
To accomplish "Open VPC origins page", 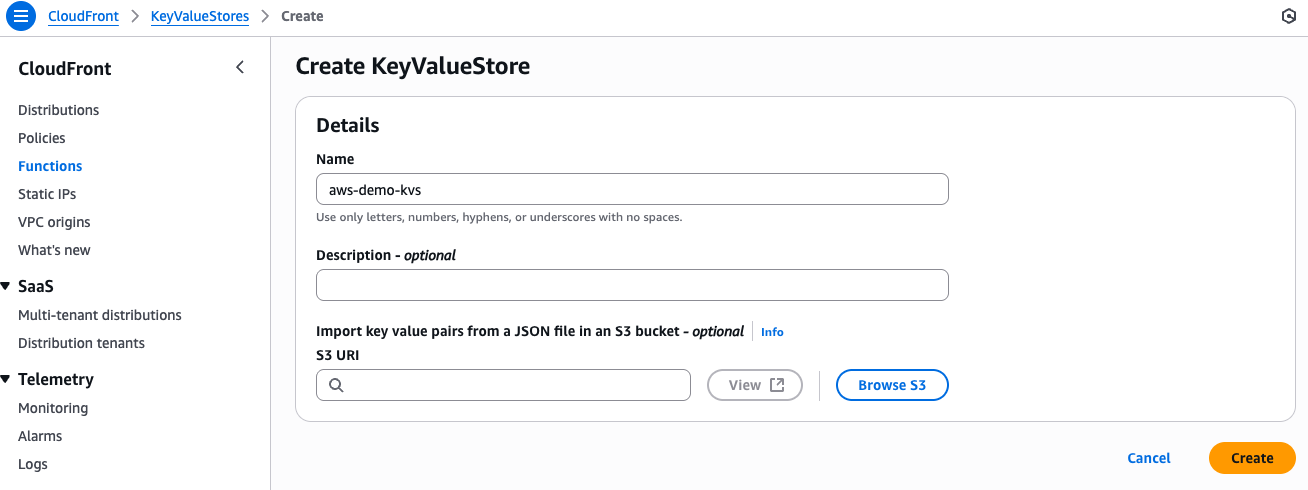I will [54, 222].
